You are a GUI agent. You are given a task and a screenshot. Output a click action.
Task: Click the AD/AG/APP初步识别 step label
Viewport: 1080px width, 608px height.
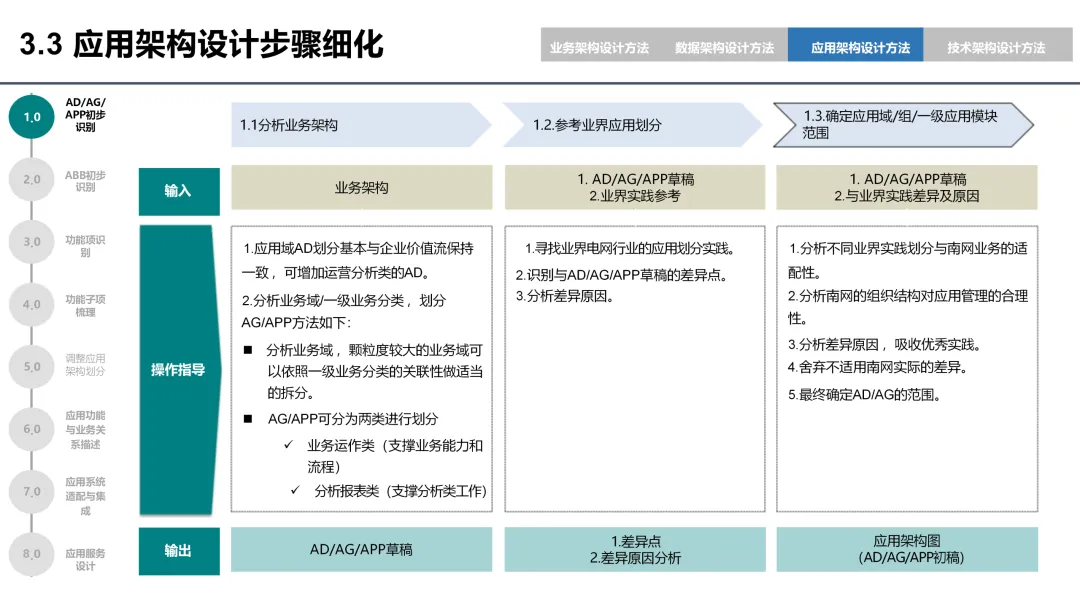[85, 114]
